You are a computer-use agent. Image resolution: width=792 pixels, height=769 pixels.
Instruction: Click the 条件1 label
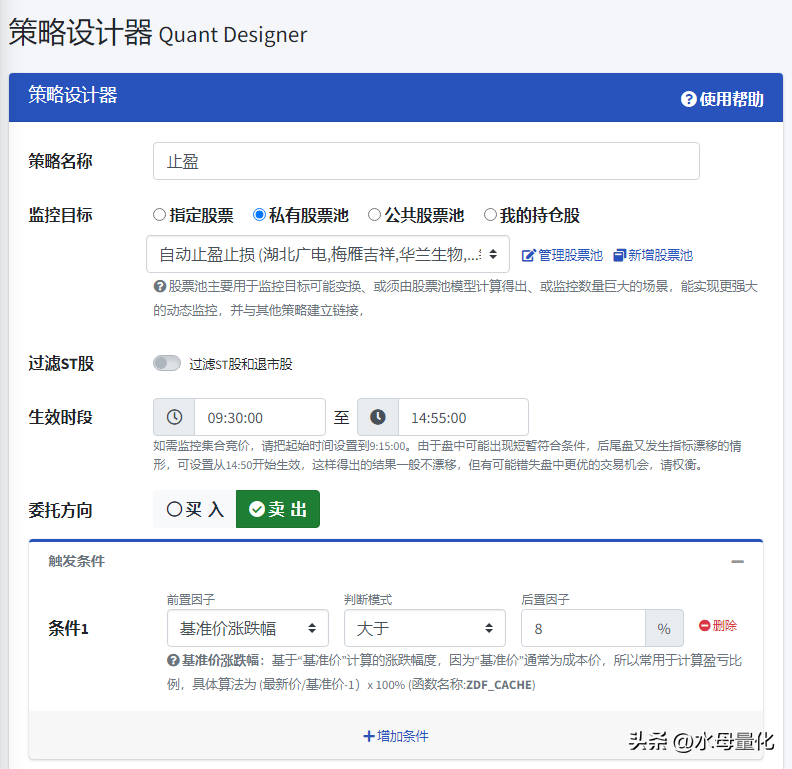coord(68,629)
